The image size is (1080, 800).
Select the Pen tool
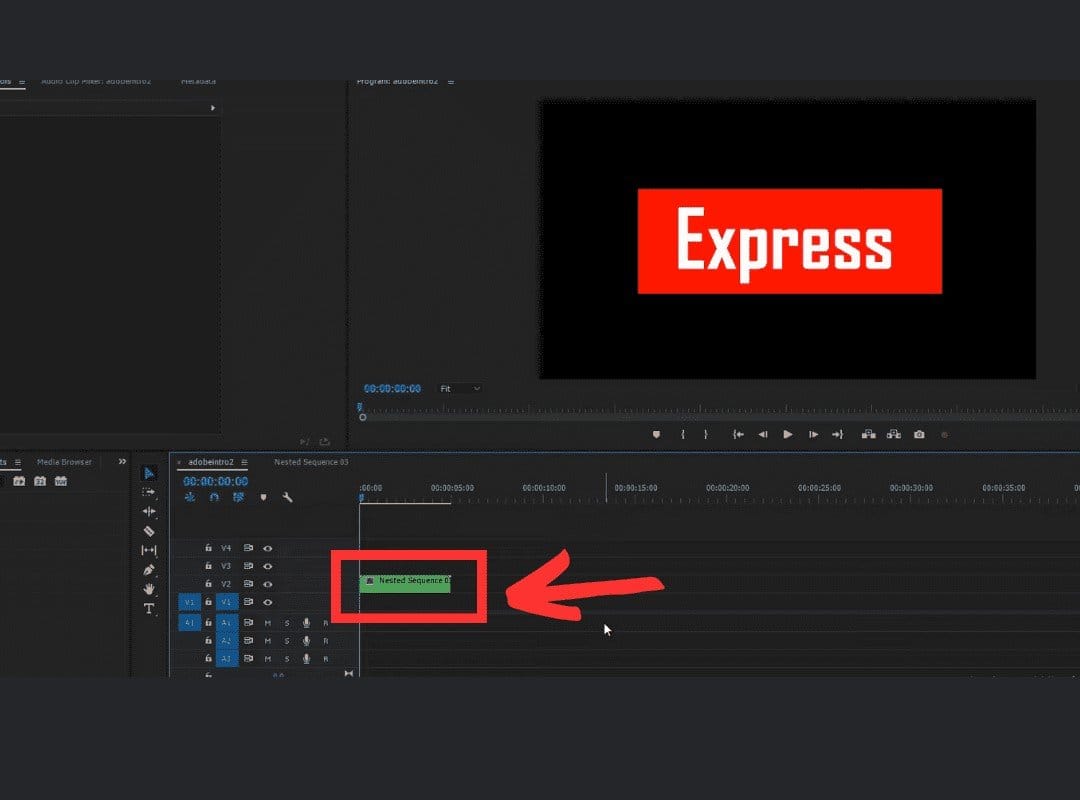[x=150, y=568]
